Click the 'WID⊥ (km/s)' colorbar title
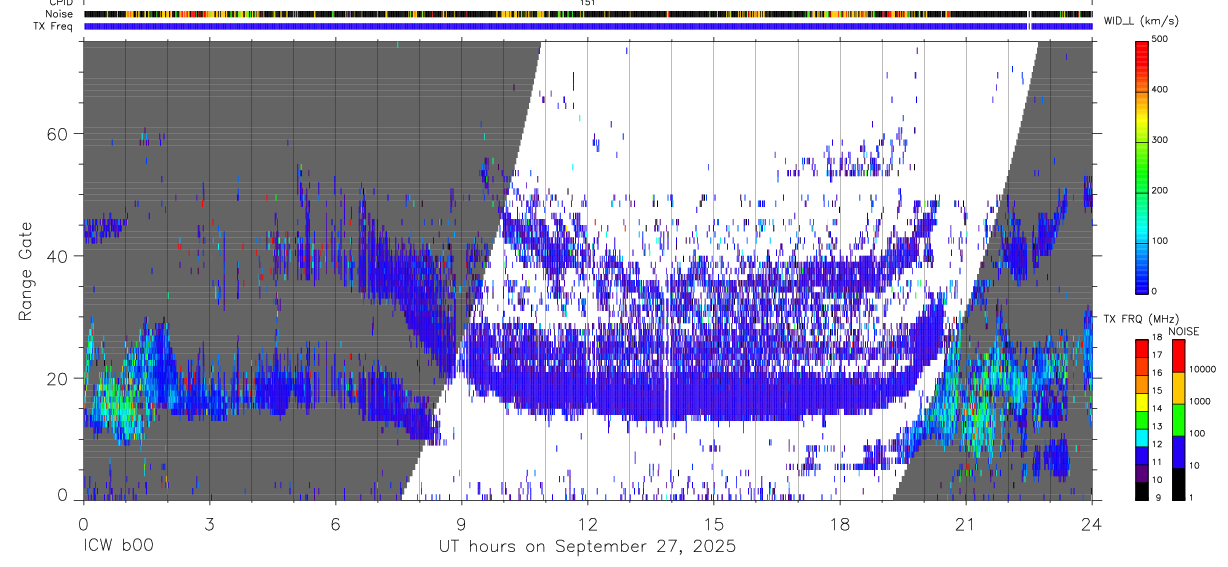Viewport: 1228px width, 567px height. 1139,20
